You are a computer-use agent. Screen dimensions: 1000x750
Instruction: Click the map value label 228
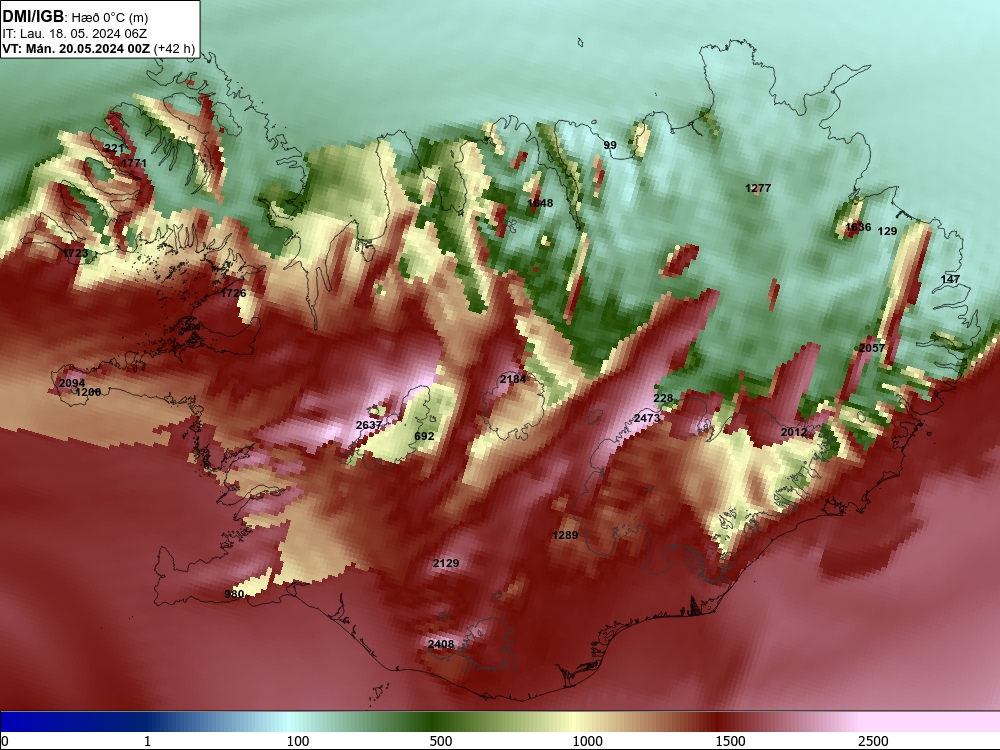click(663, 398)
